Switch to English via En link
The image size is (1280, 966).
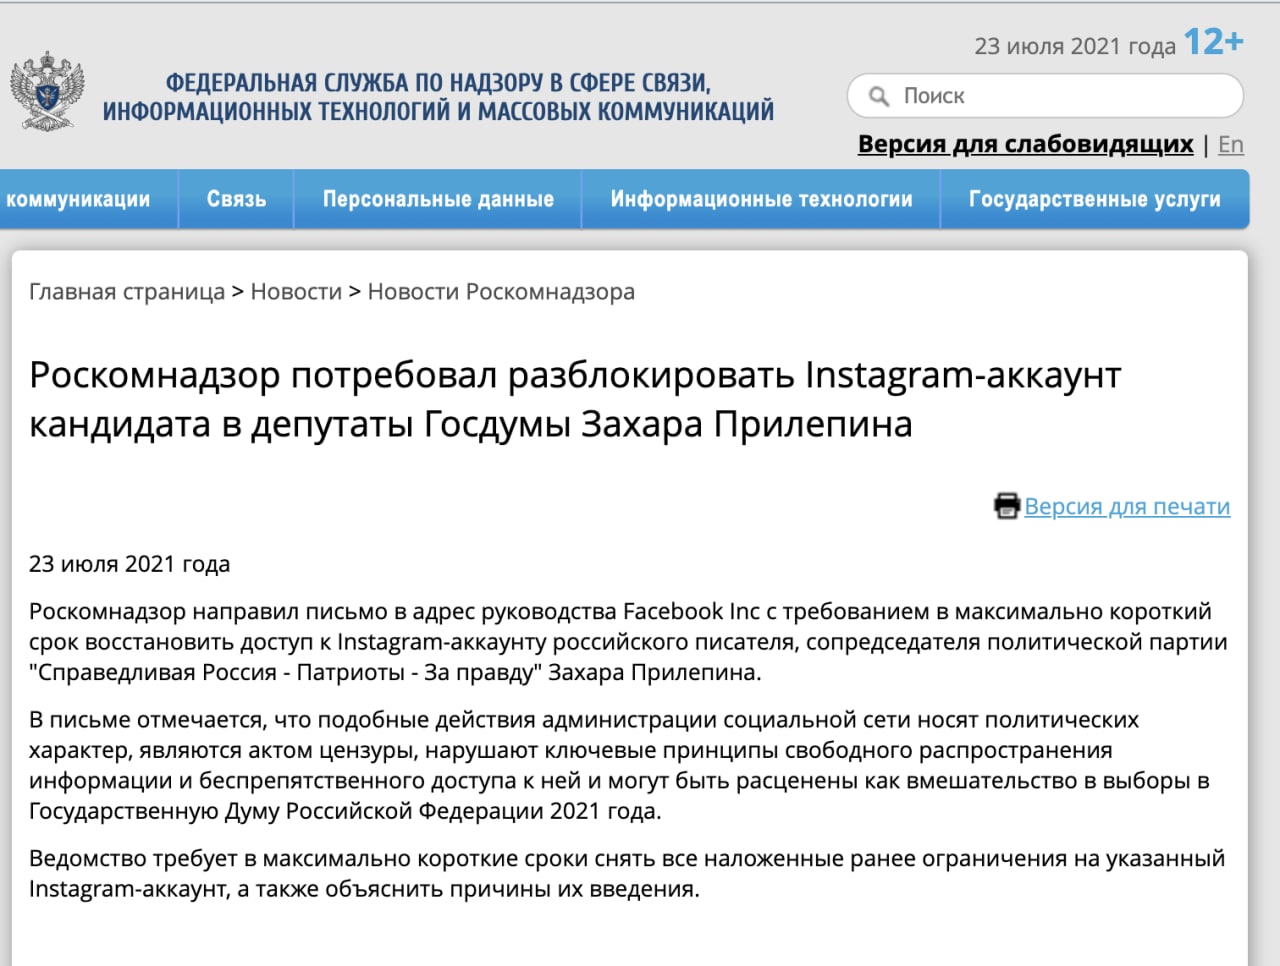point(1231,145)
